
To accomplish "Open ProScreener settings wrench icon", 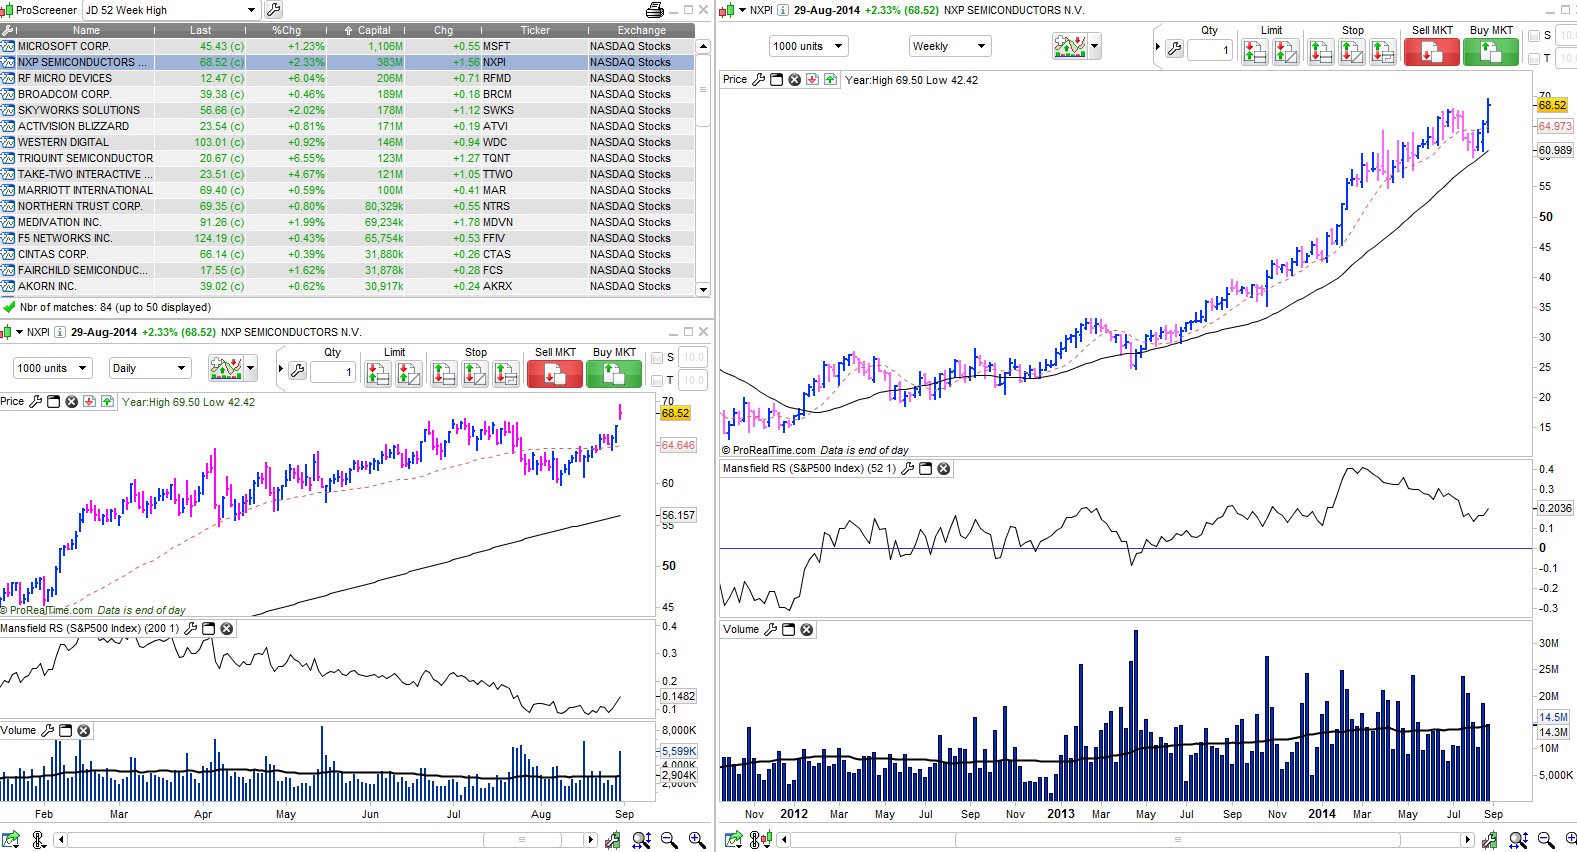I will tap(273, 10).
